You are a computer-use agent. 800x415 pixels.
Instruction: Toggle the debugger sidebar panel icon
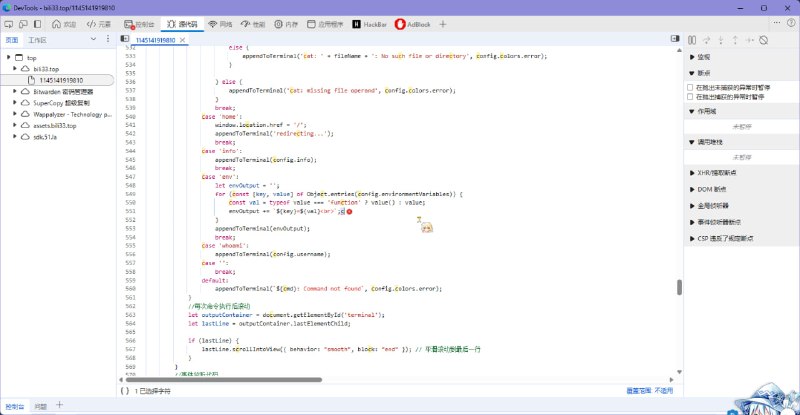[673, 40]
